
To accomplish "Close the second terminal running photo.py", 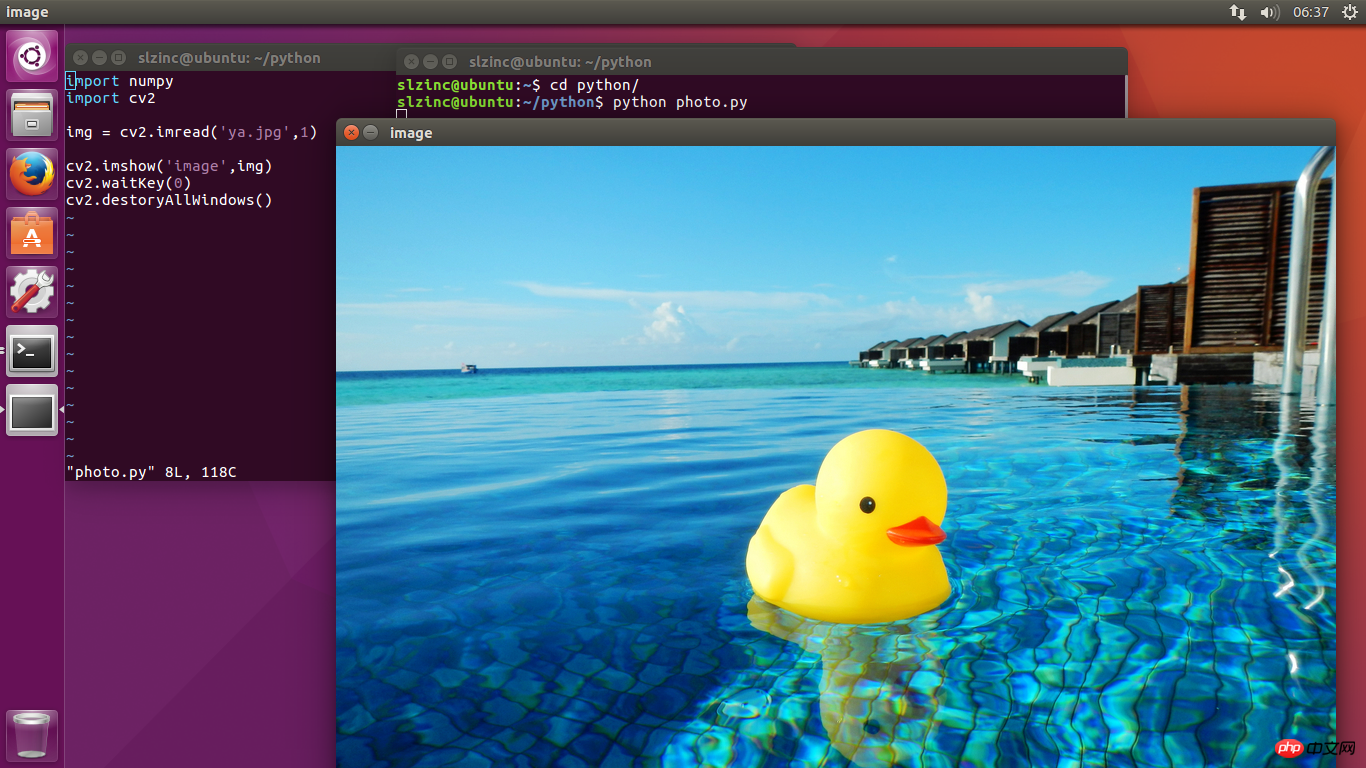I will 411,62.
